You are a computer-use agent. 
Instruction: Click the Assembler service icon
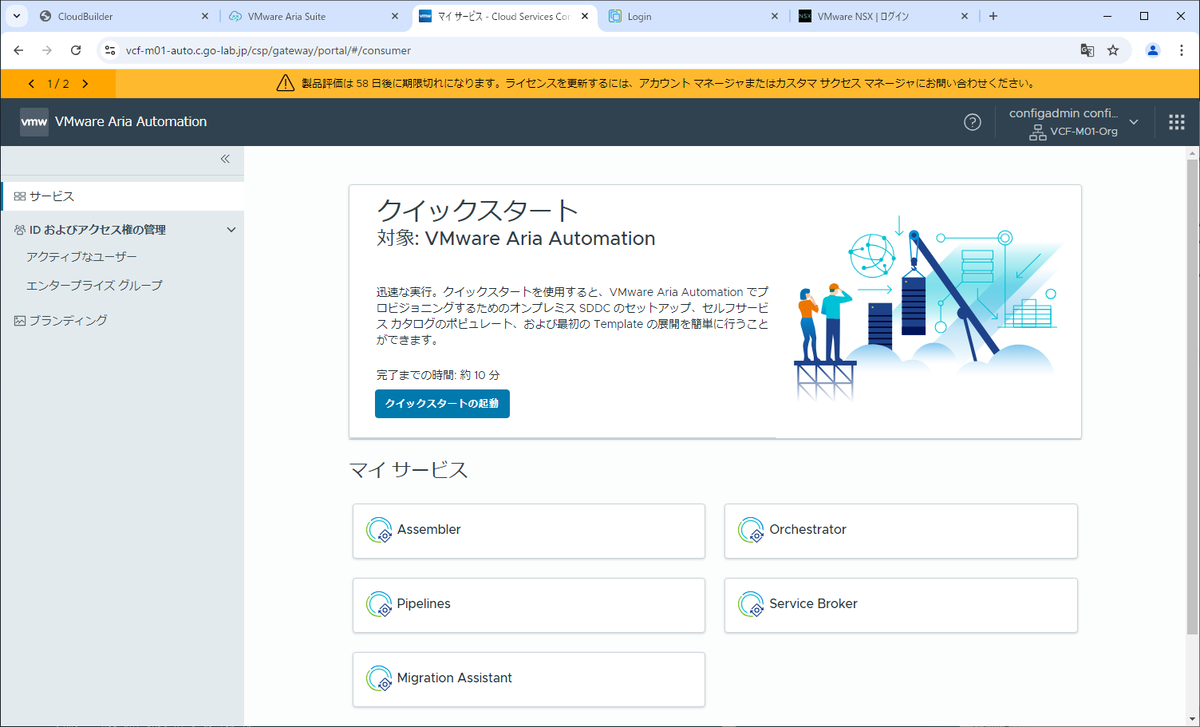[x=379, y=530]
